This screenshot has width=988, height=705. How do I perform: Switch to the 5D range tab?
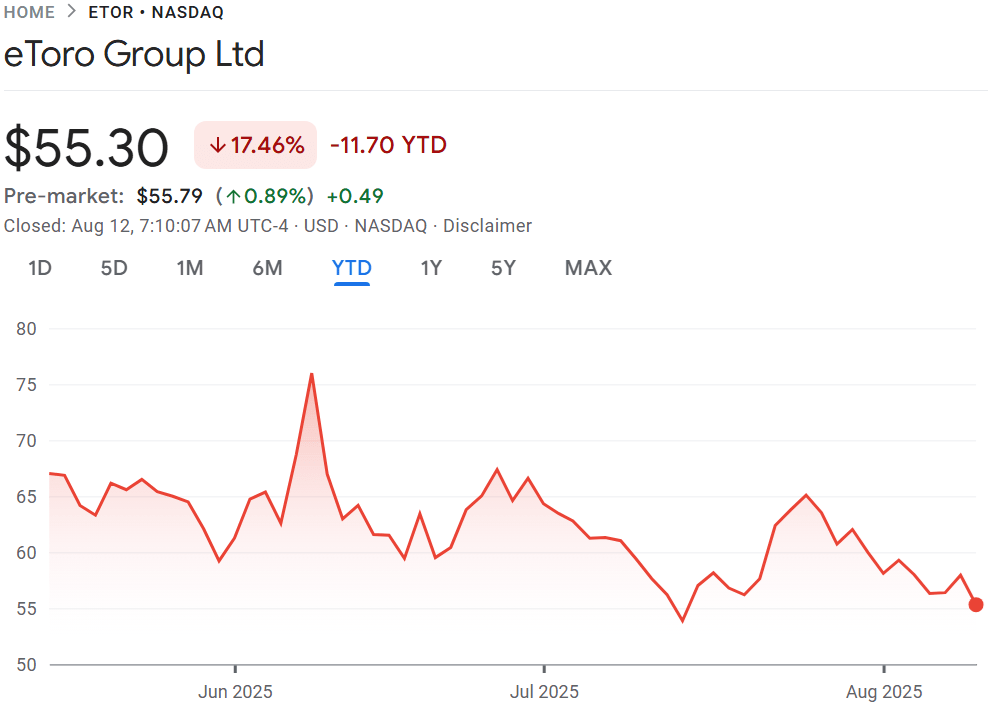[114, 268]
